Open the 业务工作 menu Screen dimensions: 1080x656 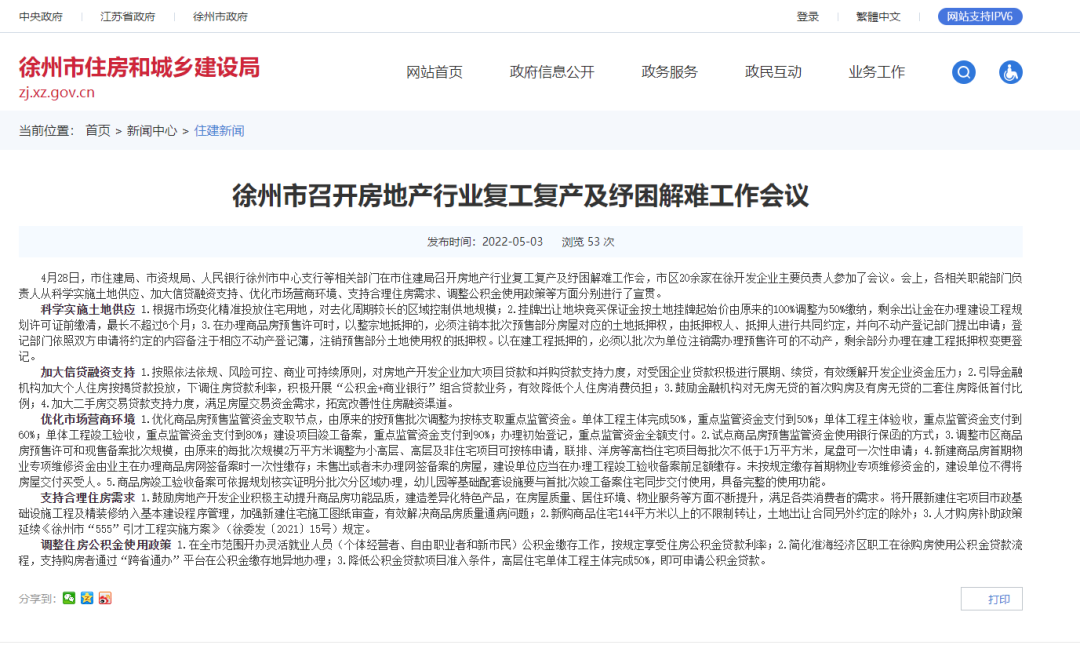pos(875,72)
